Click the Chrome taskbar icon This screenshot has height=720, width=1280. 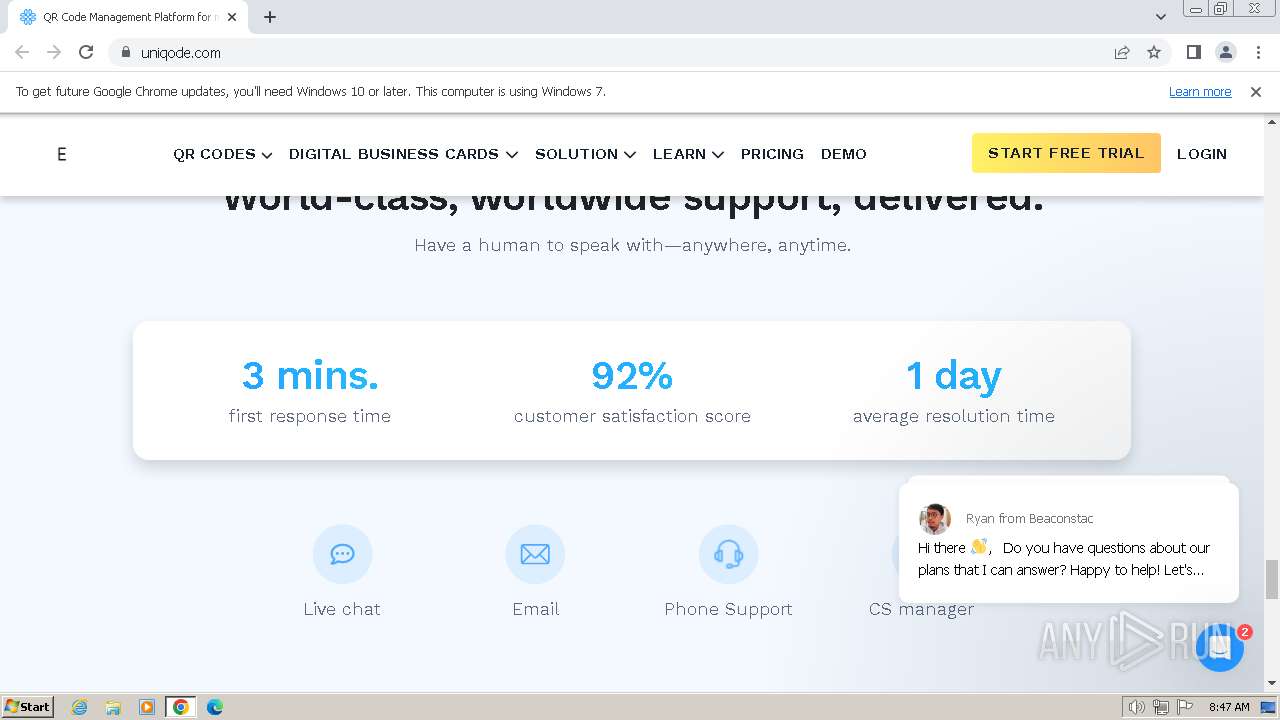181,706
